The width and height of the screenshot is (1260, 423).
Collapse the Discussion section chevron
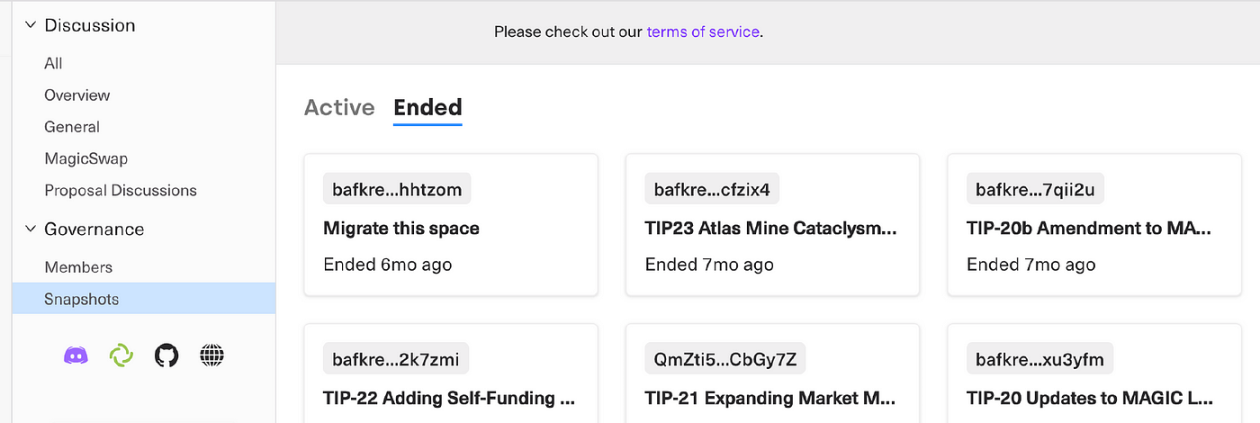click(30, 25)
